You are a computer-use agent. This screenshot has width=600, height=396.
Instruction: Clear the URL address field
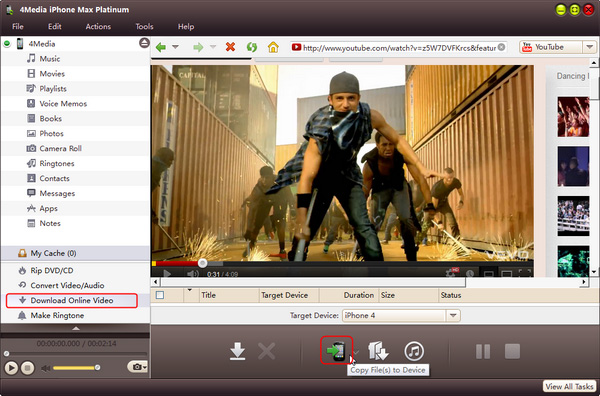pyautogui.click(x=501, y=47)
